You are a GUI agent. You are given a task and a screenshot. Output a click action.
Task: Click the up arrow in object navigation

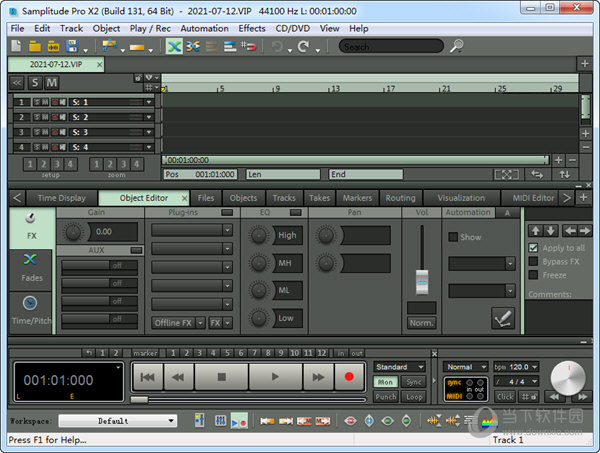[x=535, y=231]
